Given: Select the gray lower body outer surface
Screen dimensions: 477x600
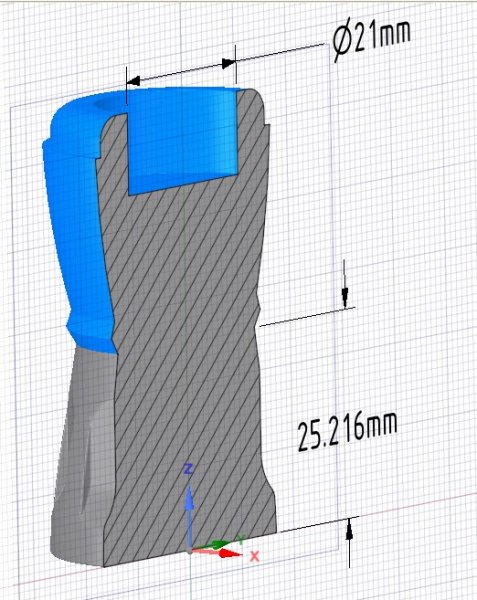Looking at the screenshot, I should (82, 455).
